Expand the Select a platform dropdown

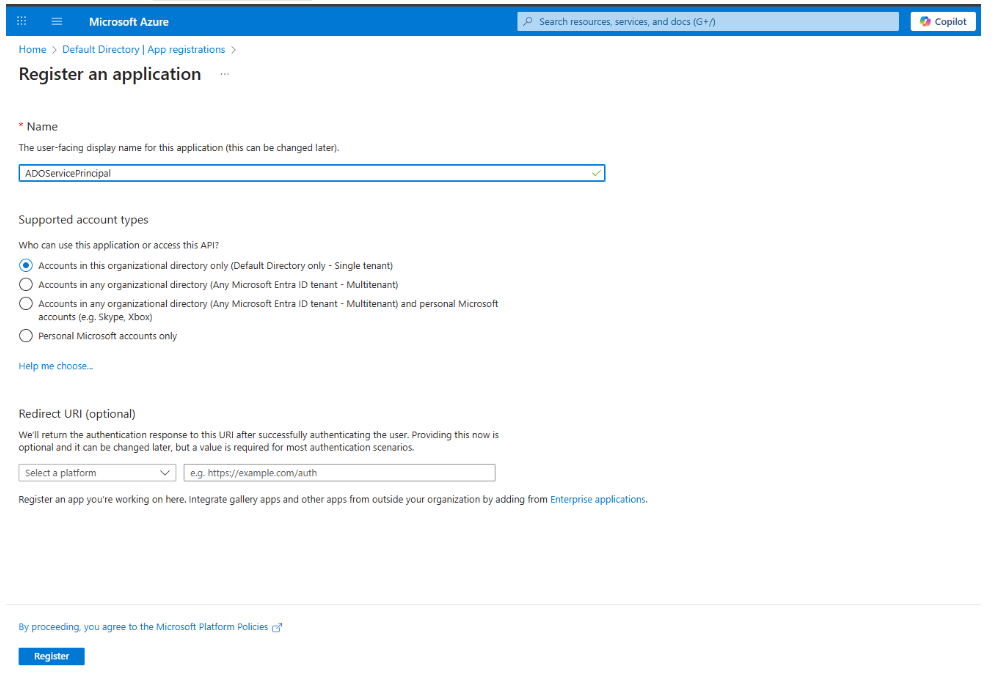(98, 473)
